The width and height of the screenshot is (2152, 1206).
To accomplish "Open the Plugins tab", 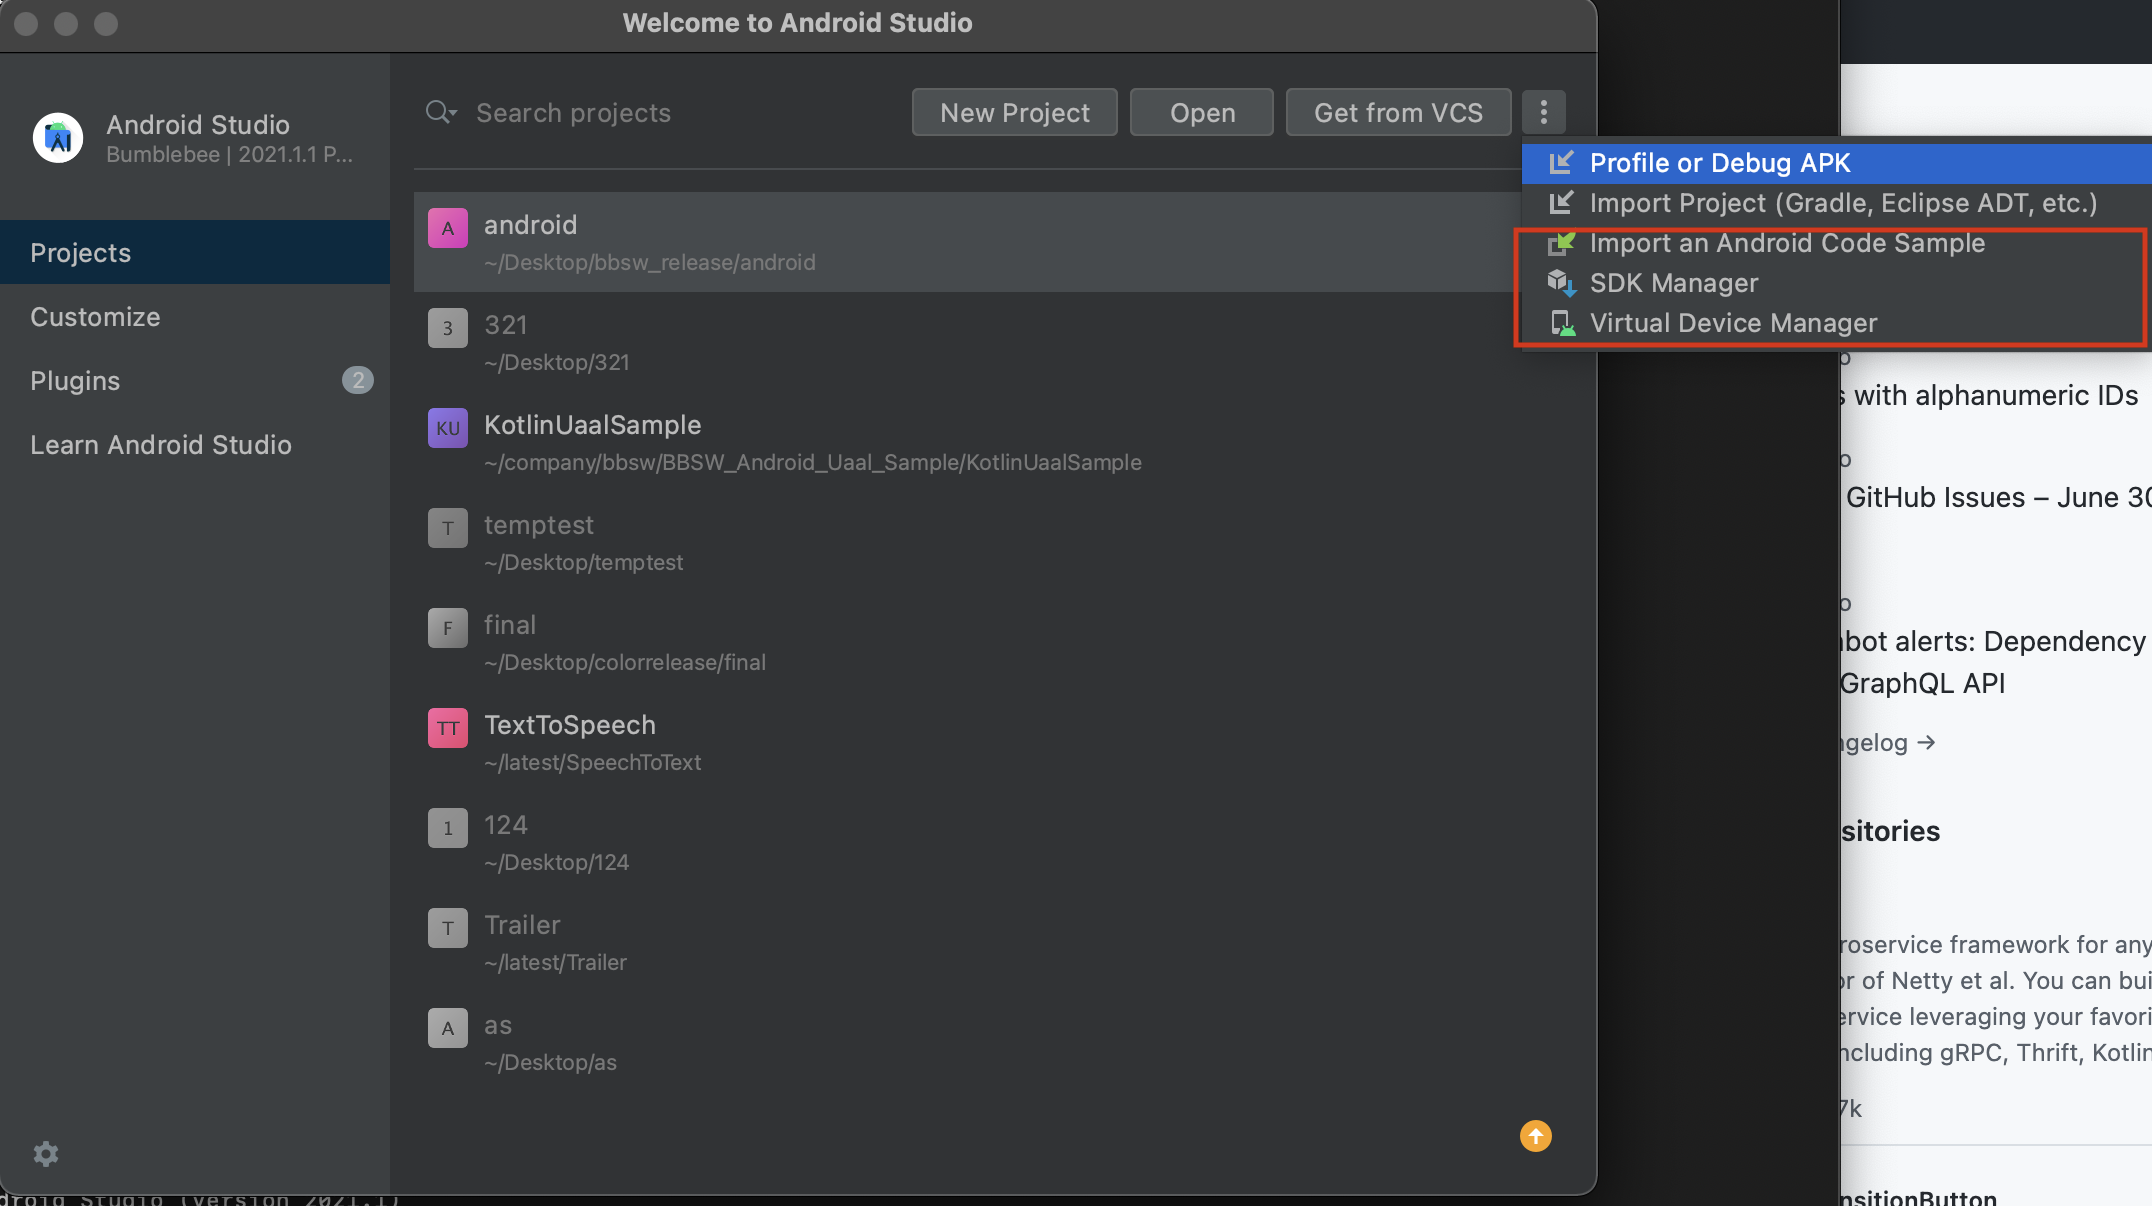I will tap(75, 381).
